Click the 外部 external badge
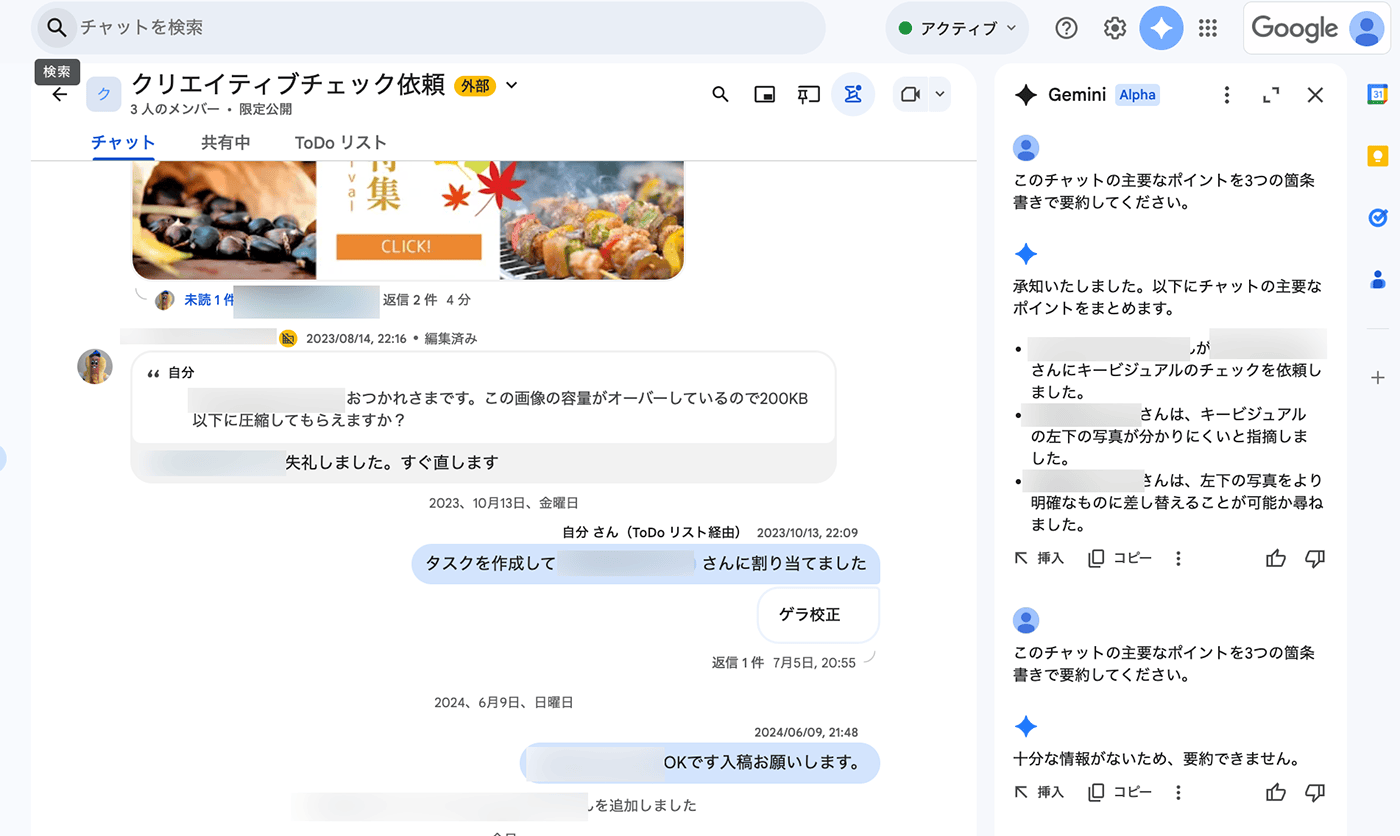This screenshot has width=1400, height=836. coord(475,86)
